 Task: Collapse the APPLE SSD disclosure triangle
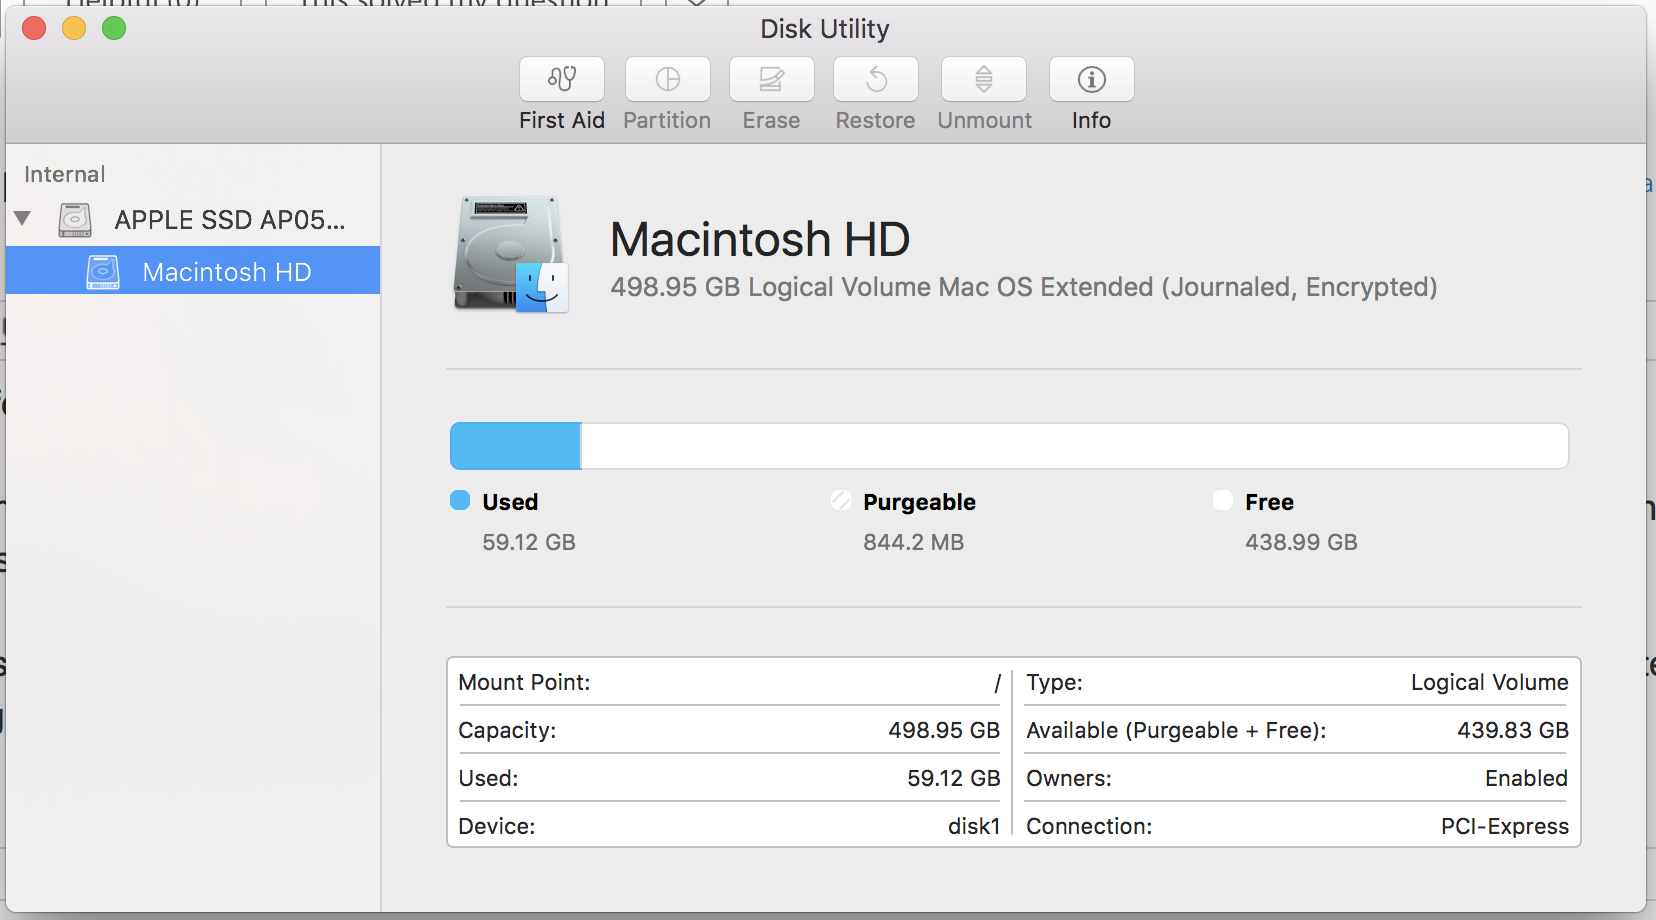click(x=23, y=218)
